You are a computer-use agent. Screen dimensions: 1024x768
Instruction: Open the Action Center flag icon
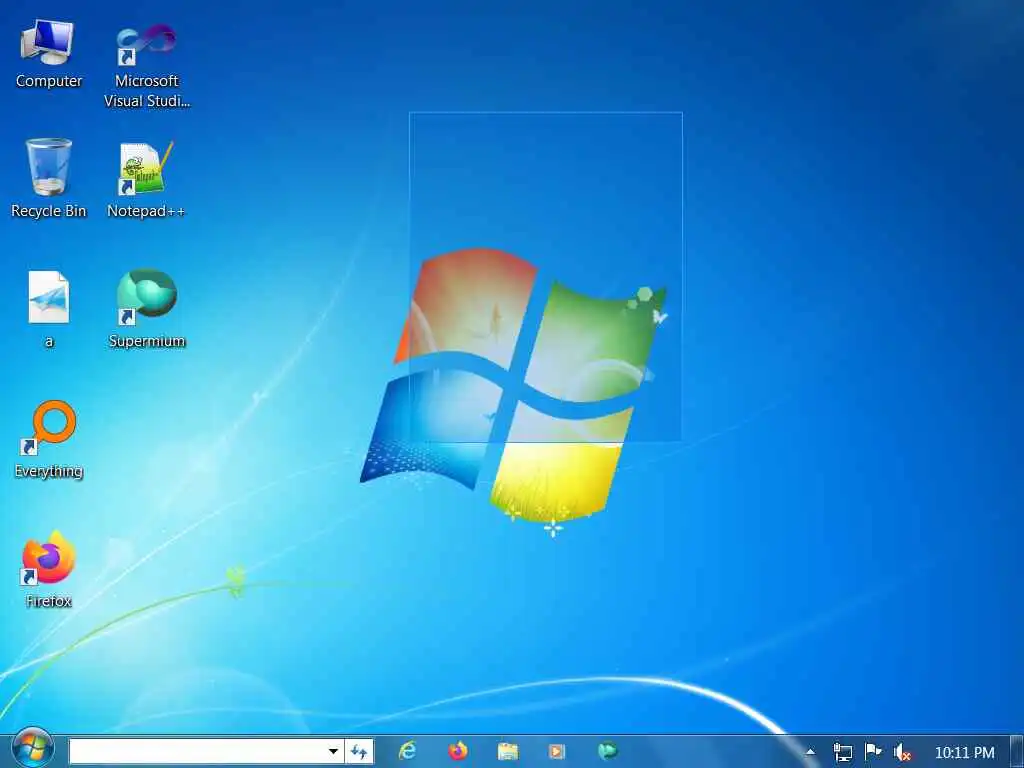click(872, 752)
